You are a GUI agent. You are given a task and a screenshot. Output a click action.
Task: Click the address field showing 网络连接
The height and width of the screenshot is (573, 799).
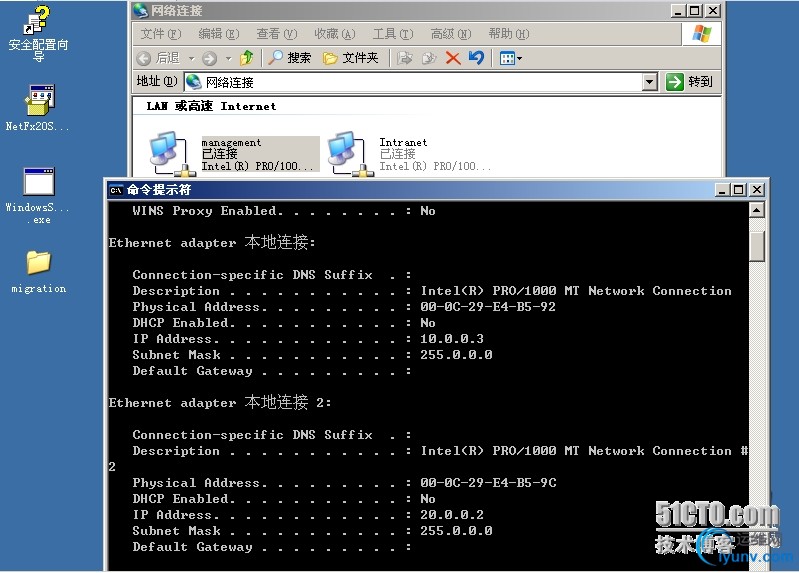coord(420,82)
